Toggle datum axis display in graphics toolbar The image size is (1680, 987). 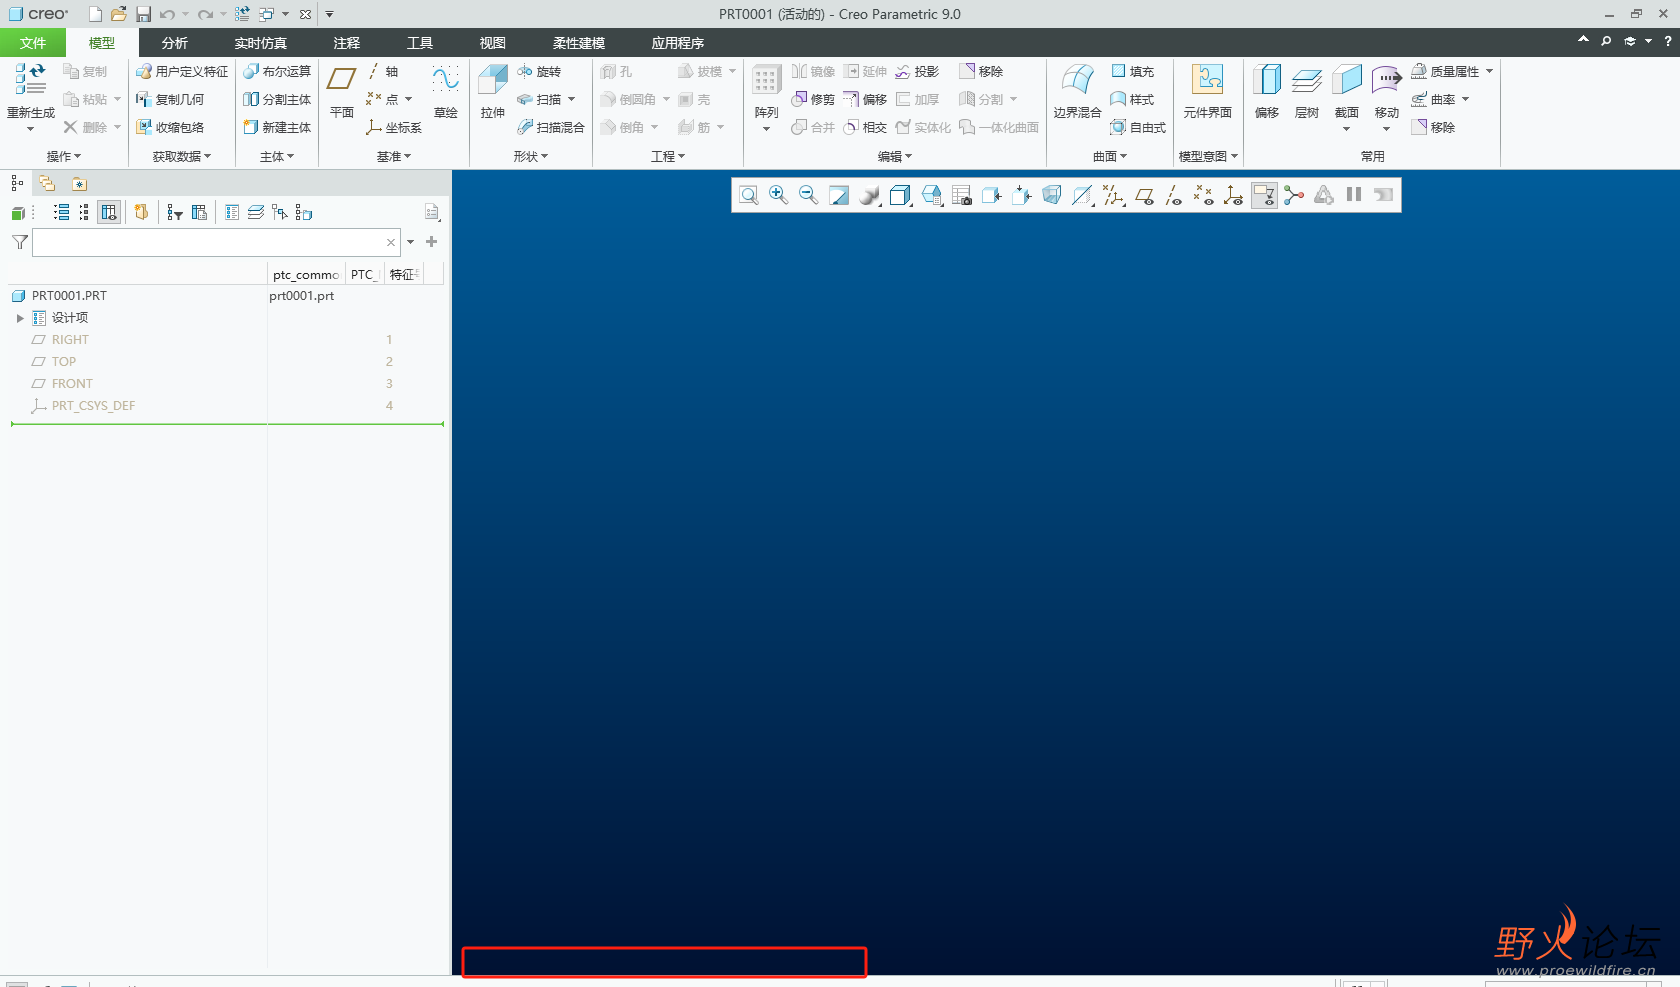point(1174,195)
